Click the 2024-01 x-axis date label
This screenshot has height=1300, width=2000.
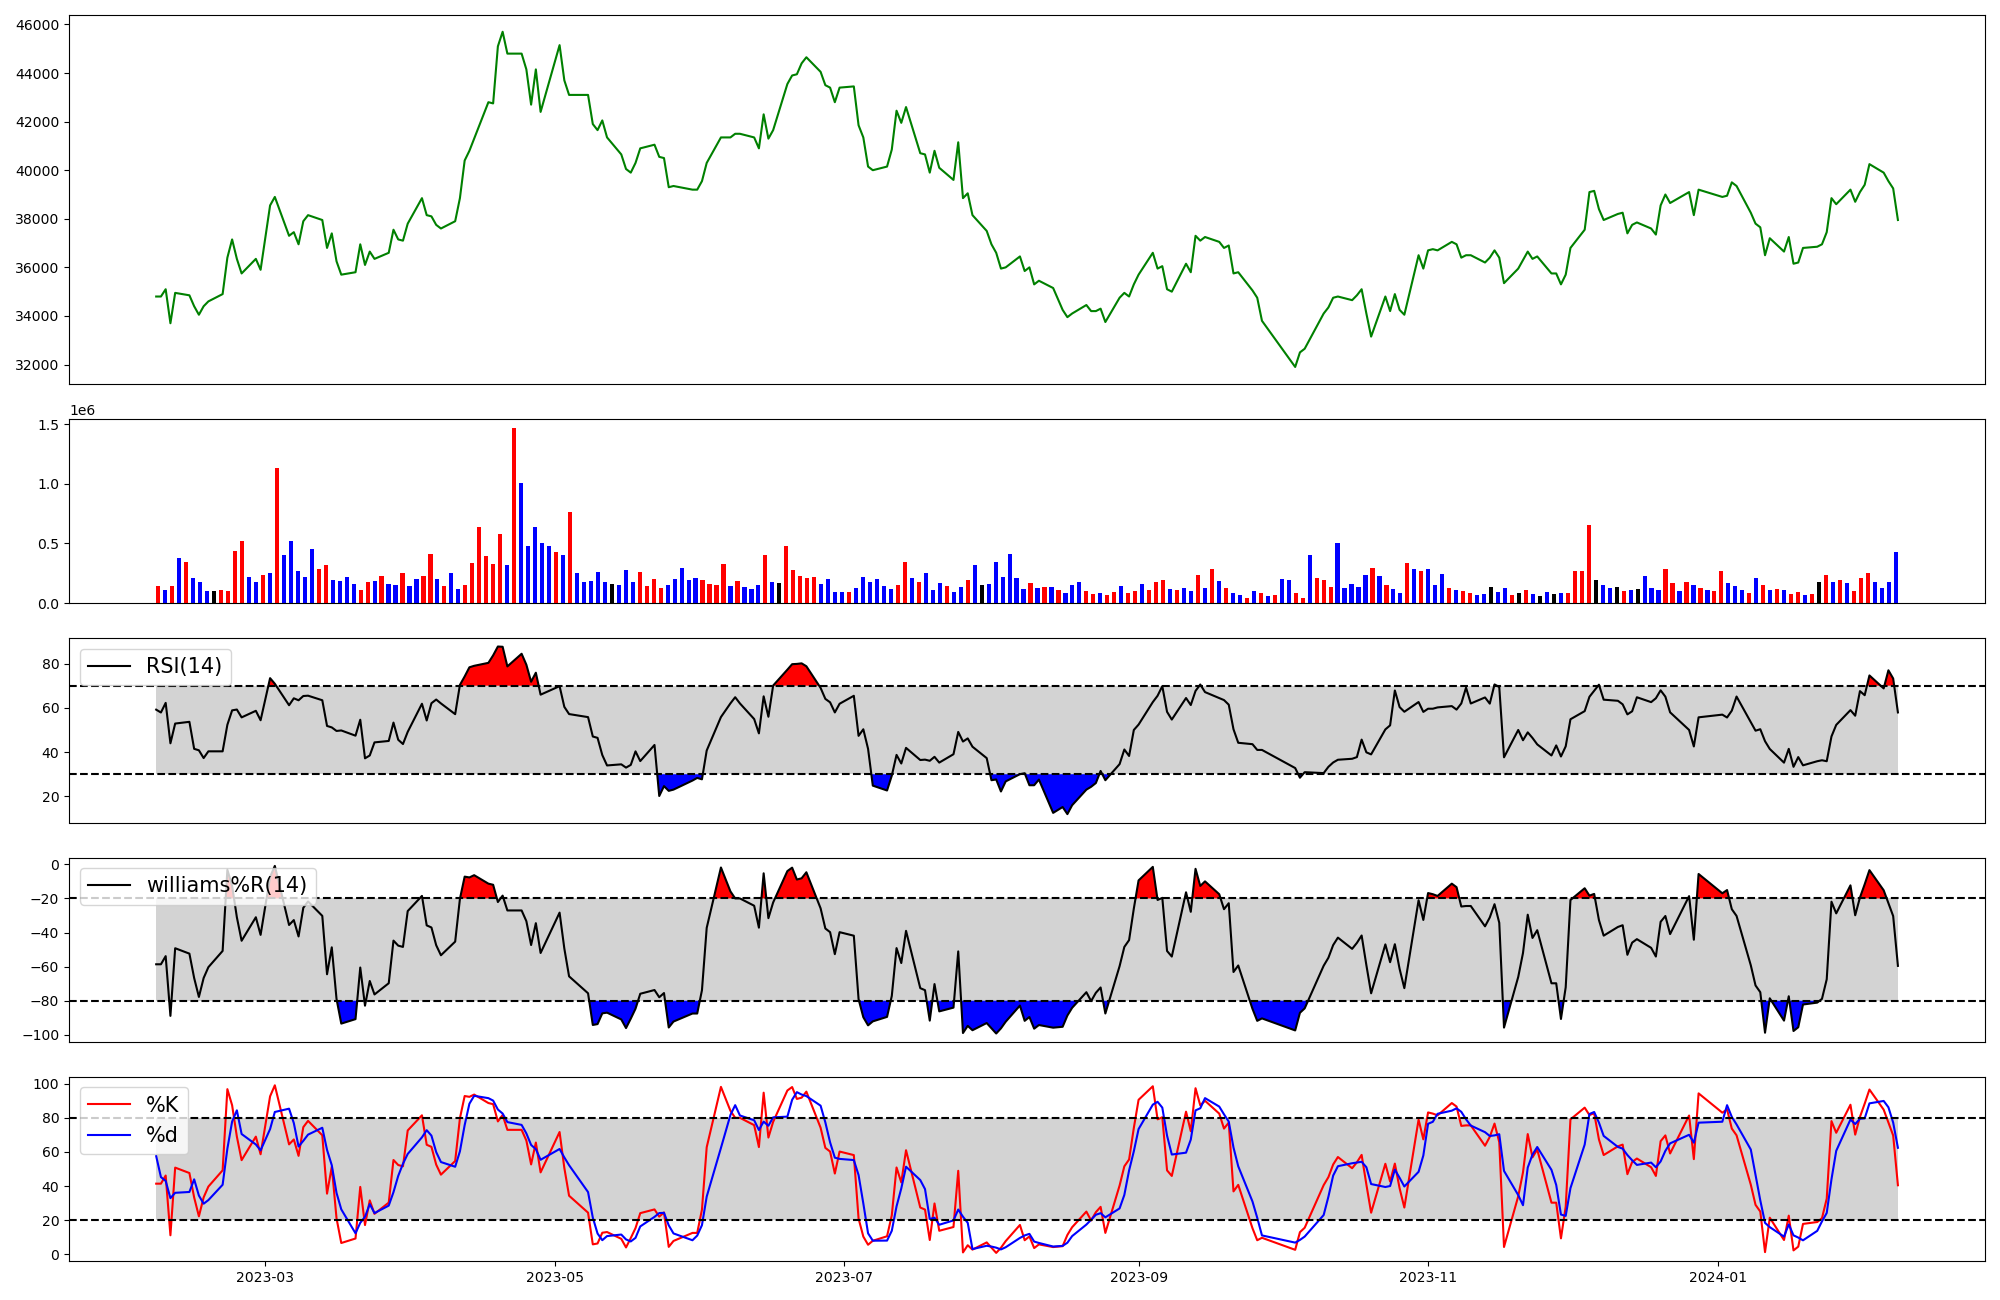point(1718,1277)
